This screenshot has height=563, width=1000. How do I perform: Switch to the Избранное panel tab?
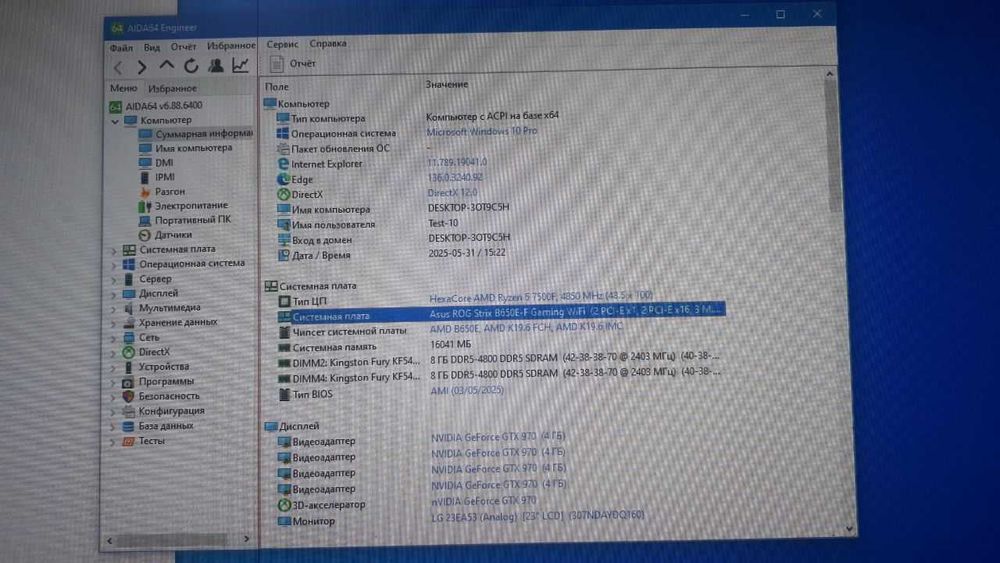pos(172,88)
